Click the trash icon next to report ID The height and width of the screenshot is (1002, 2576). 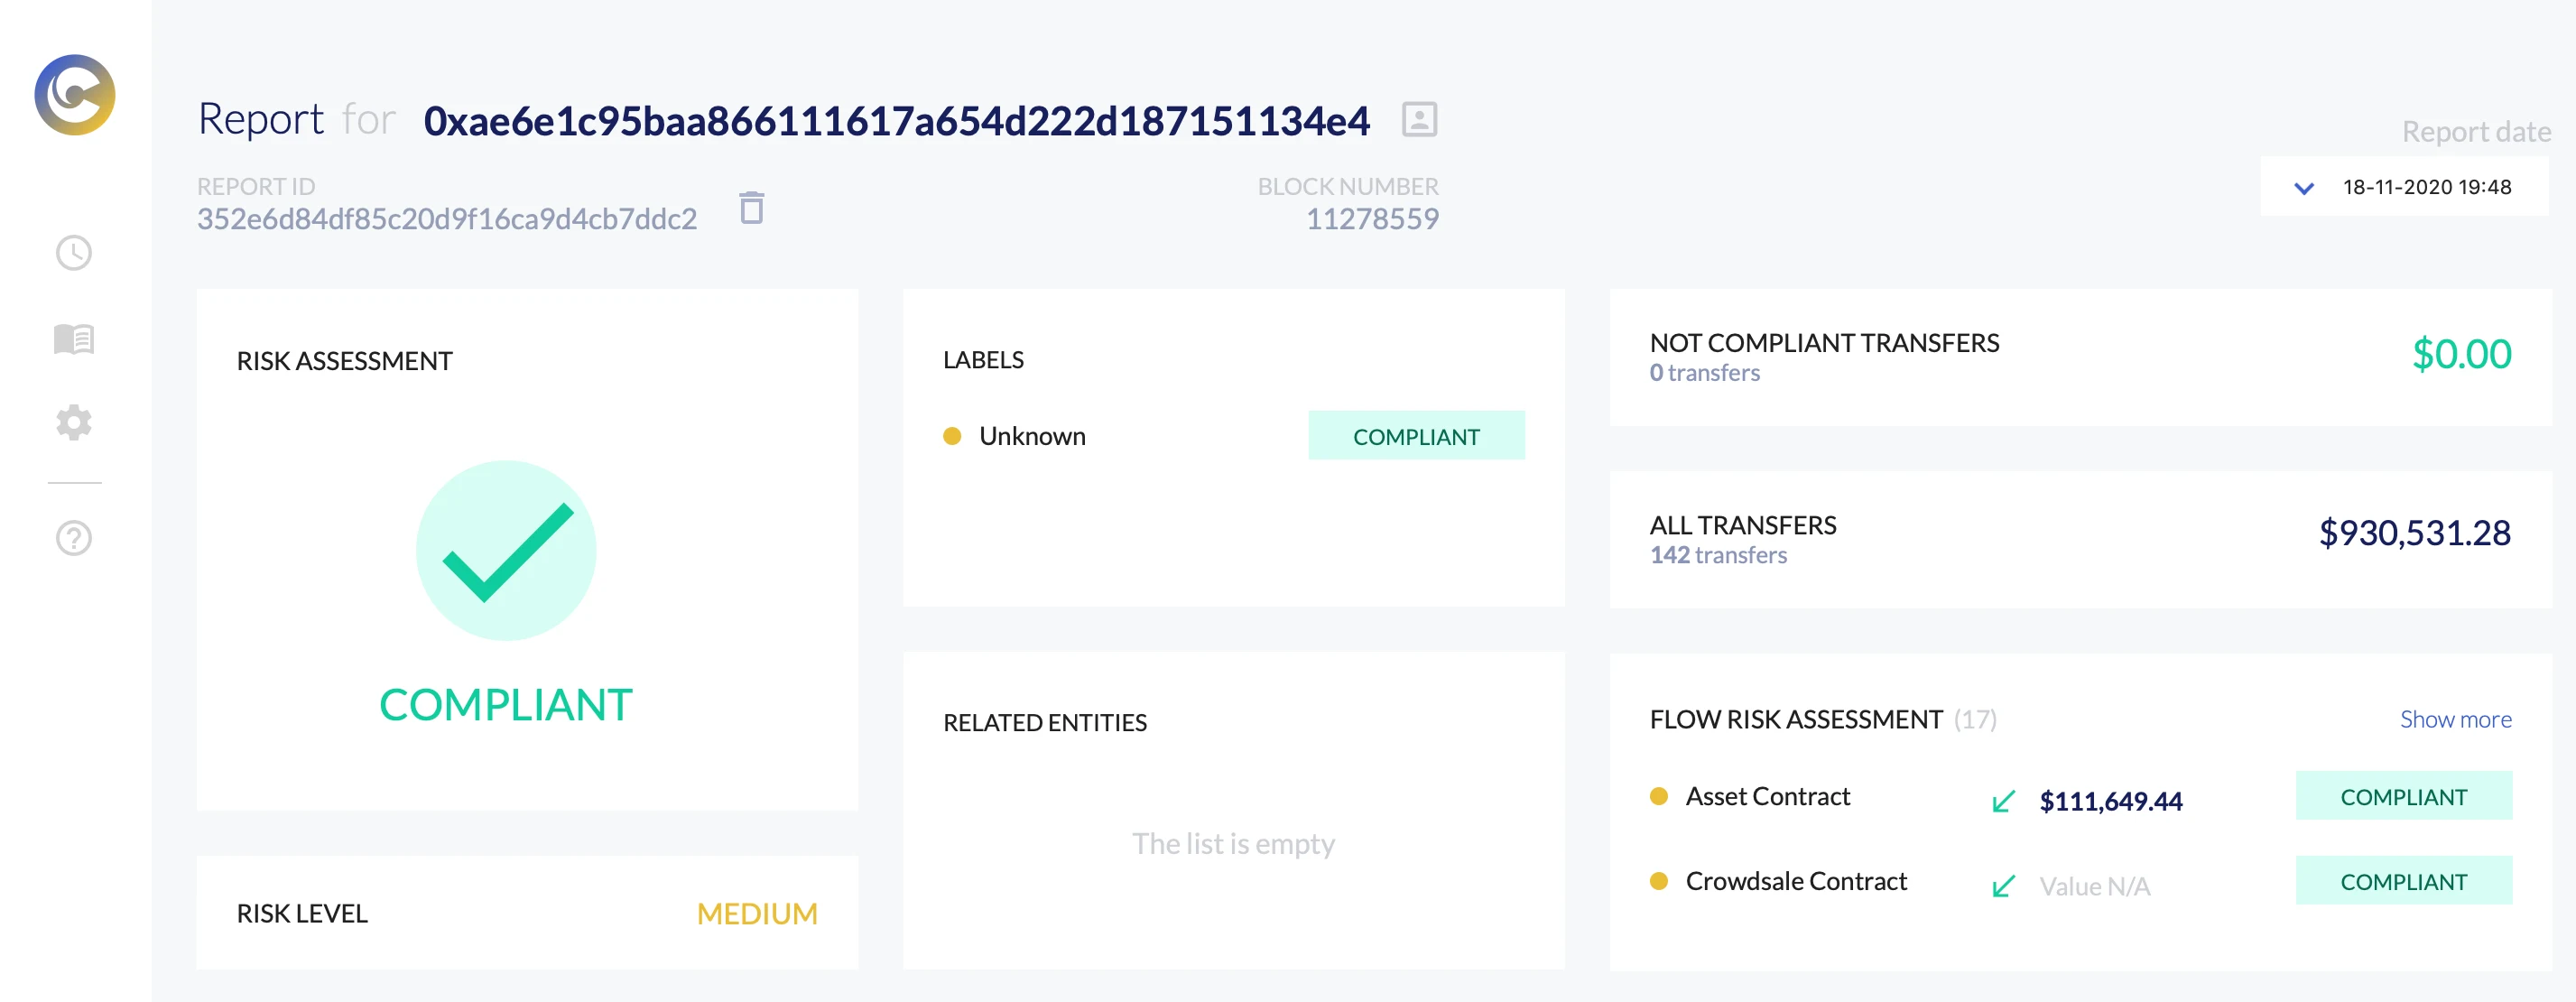[751, 208]
